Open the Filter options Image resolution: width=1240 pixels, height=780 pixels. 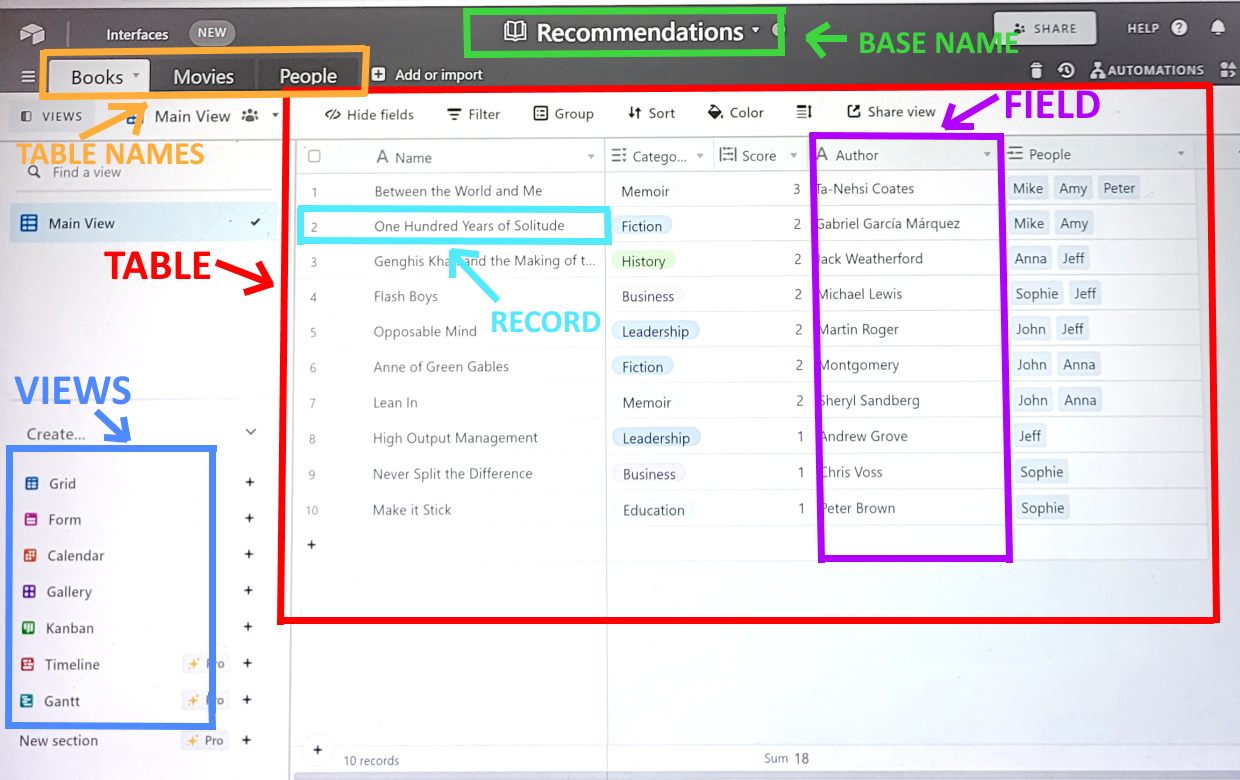[473, 113]
